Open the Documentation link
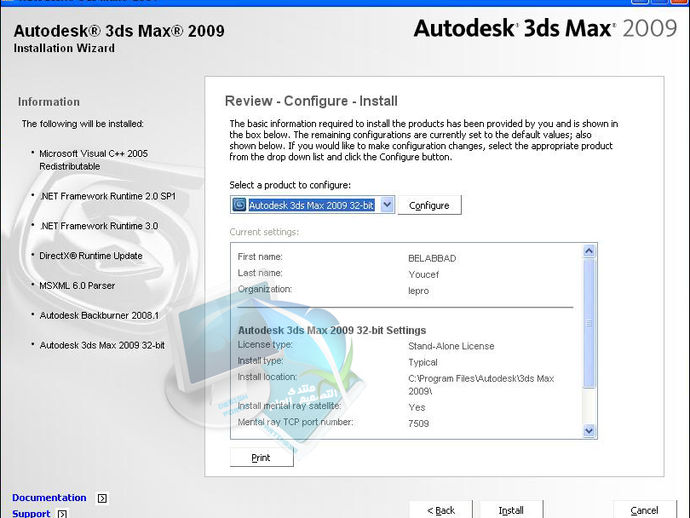This screenshot has width=690, height=518. (x=49, y=497)
